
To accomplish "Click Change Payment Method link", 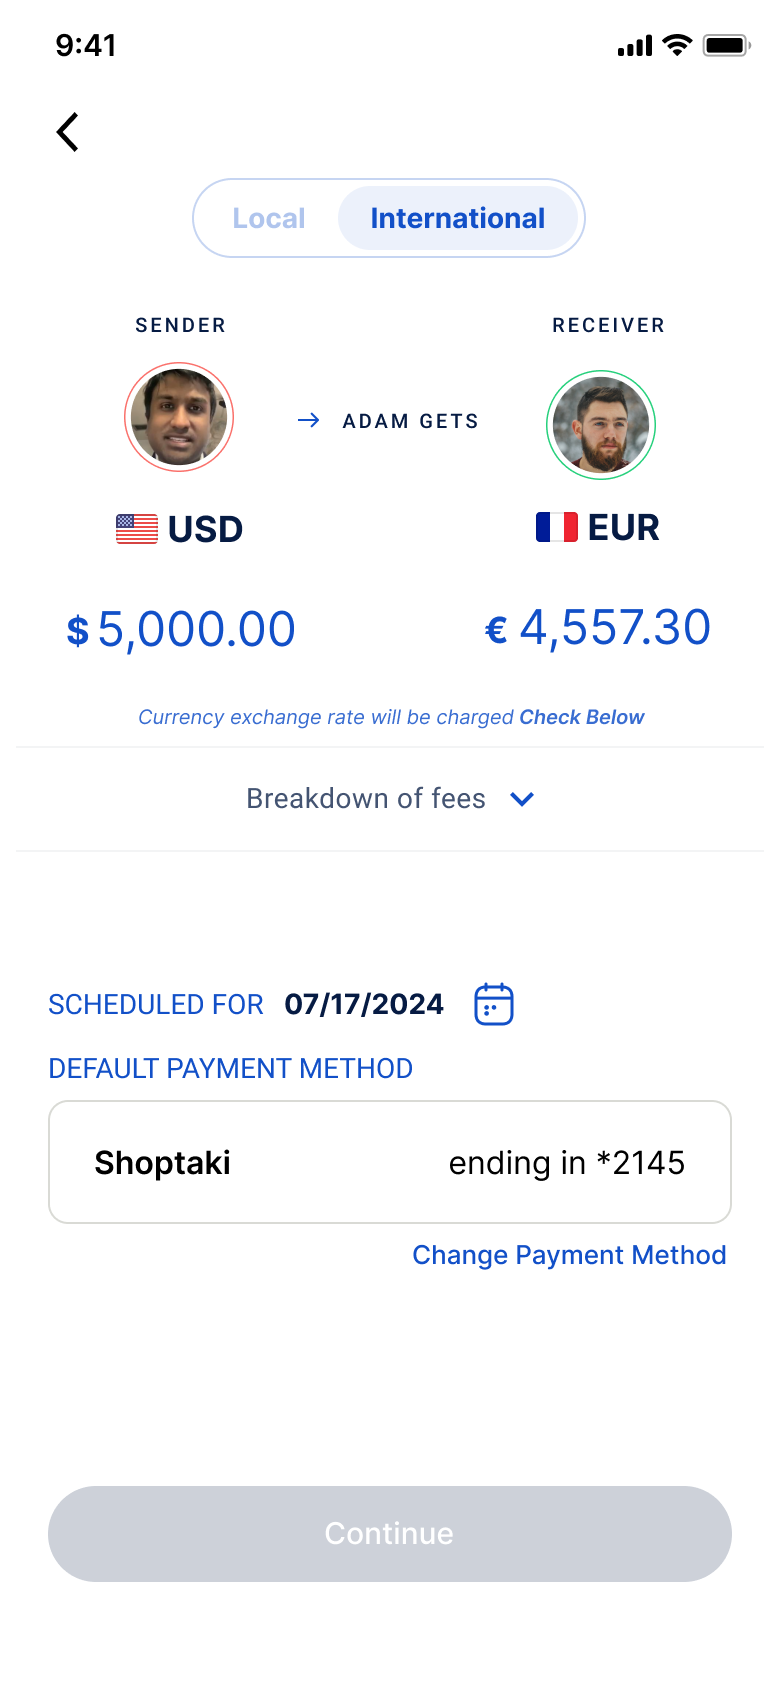I will point(569,1255).
